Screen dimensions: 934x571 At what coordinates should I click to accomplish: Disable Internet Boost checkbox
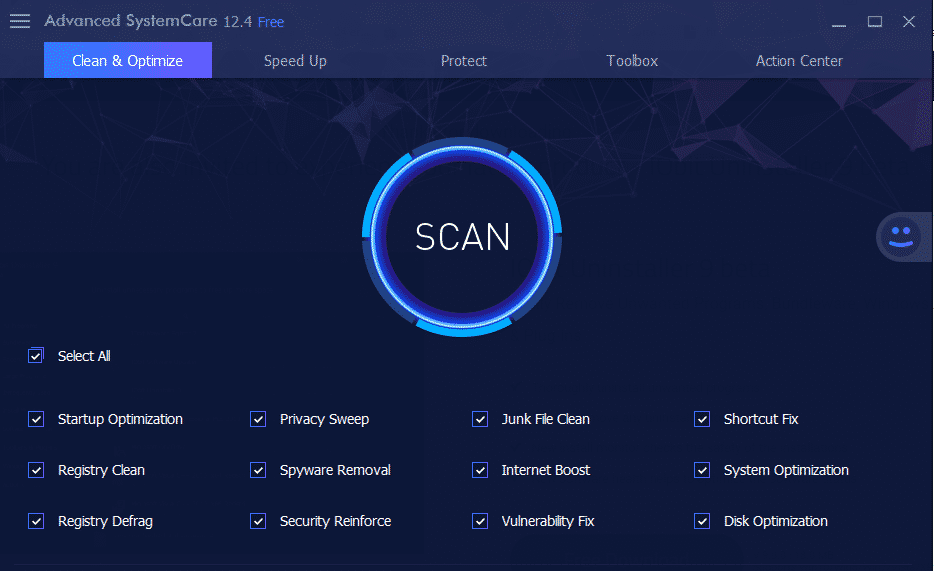click(480, 470)
